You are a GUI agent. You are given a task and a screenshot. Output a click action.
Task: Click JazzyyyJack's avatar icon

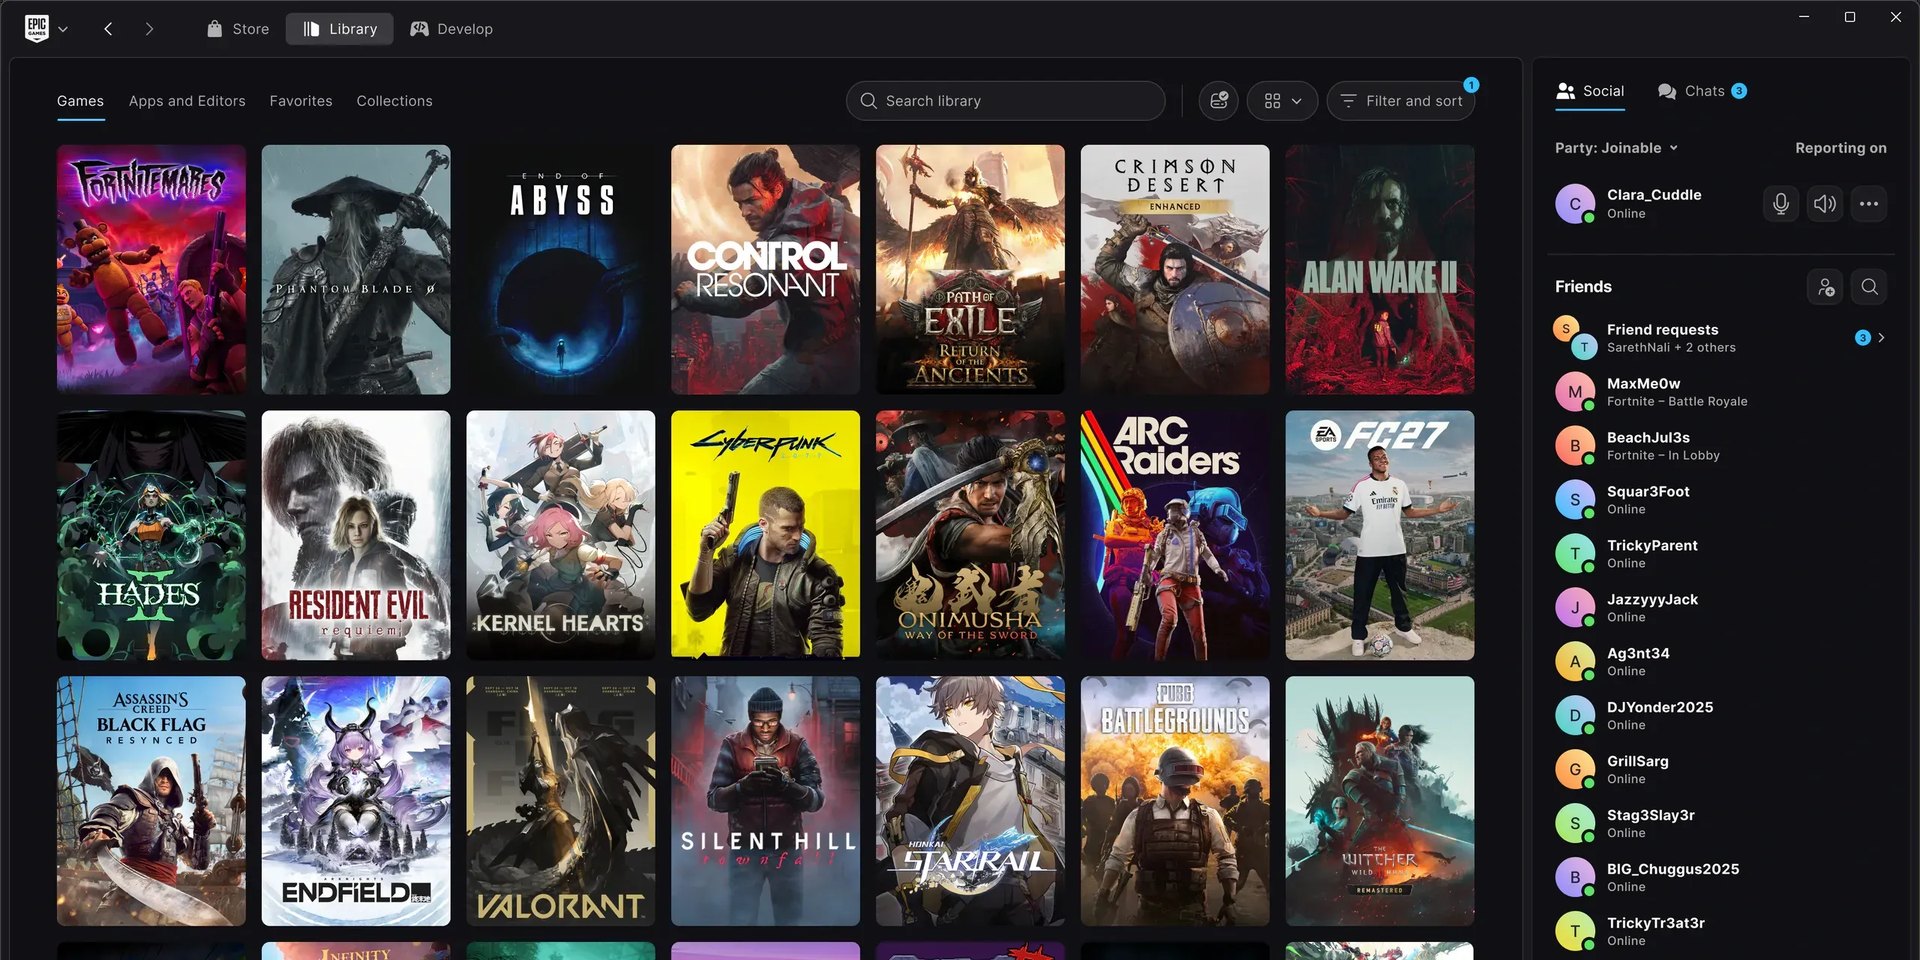pos(1575,608)
